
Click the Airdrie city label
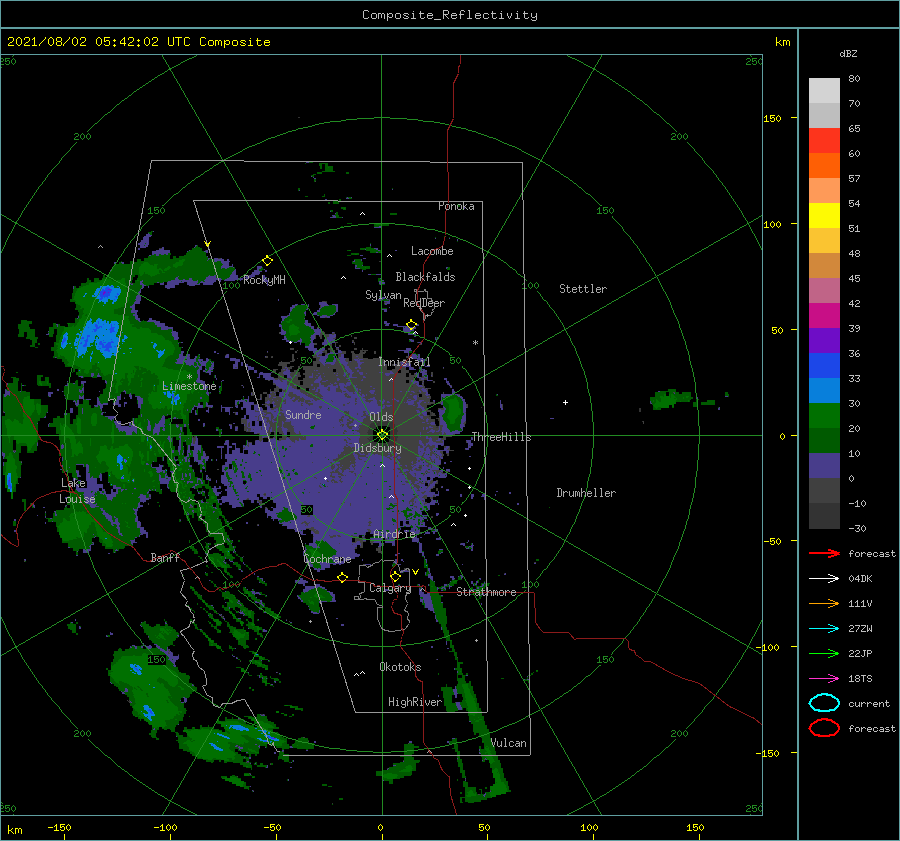click(394, 534)
